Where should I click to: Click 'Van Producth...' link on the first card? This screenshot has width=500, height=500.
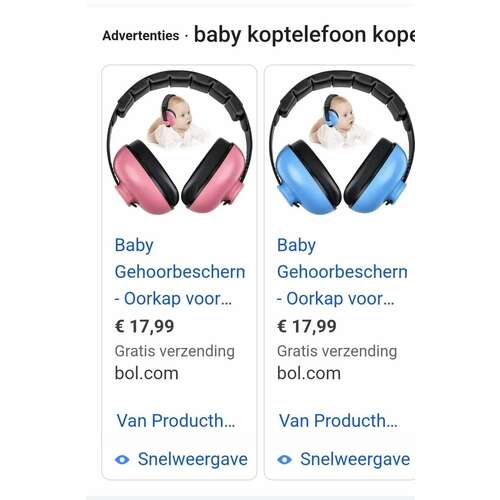click(x=176, y=420)
